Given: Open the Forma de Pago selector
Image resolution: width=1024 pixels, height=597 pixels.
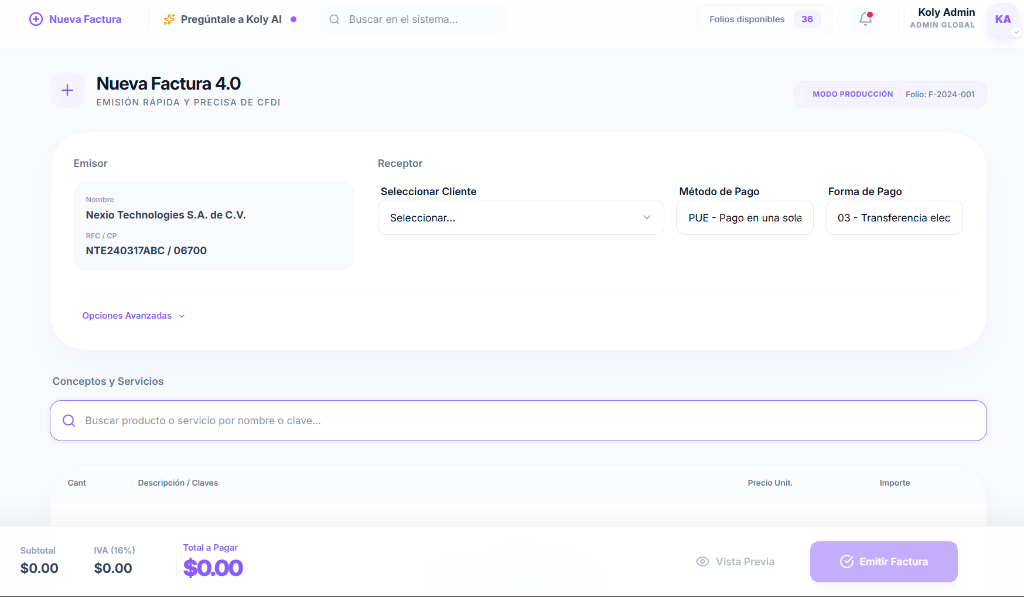Looking at the screenshot, I should (x=893, y=217).
